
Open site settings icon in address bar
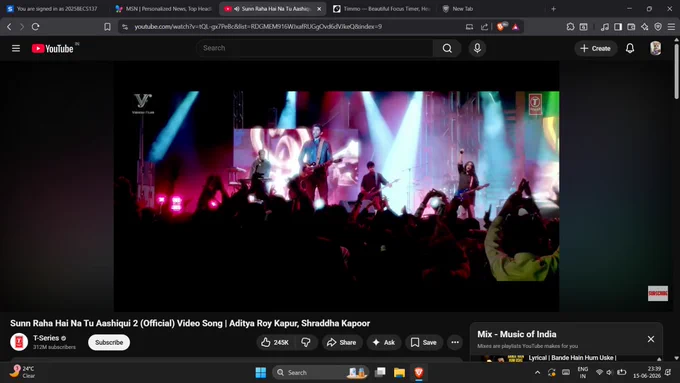tap(125, 27)
